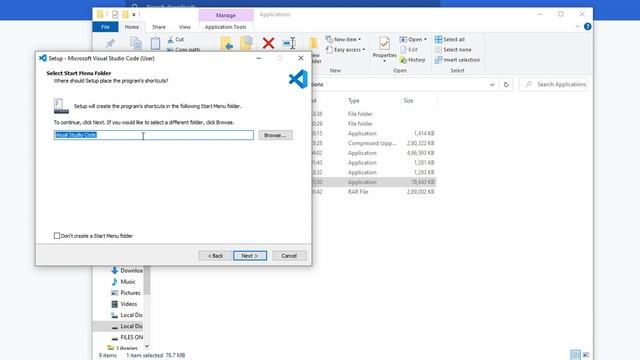Screen dimensions: 640x360
Task: Go Back in the Setup wizard
Action: [215, 256]
